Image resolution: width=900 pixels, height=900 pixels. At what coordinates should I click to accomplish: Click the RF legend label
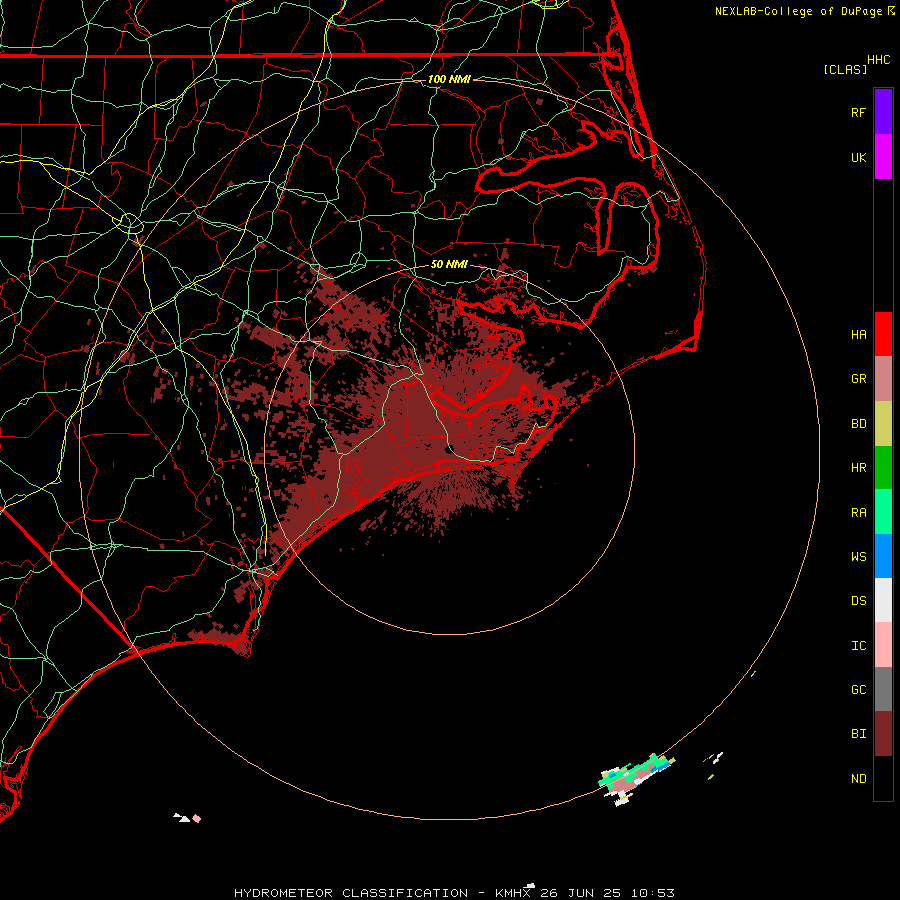[858, 112]
